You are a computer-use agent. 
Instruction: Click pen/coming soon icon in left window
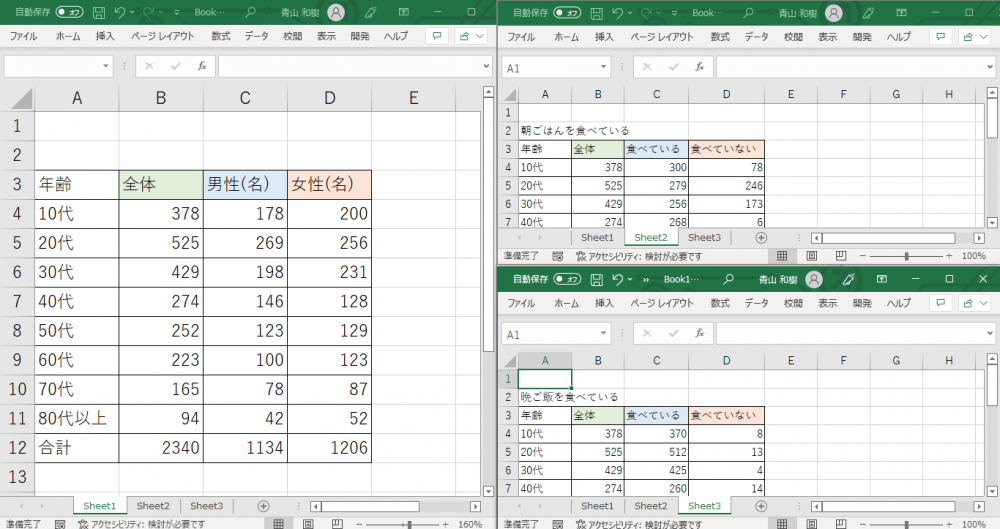[371, 12]
